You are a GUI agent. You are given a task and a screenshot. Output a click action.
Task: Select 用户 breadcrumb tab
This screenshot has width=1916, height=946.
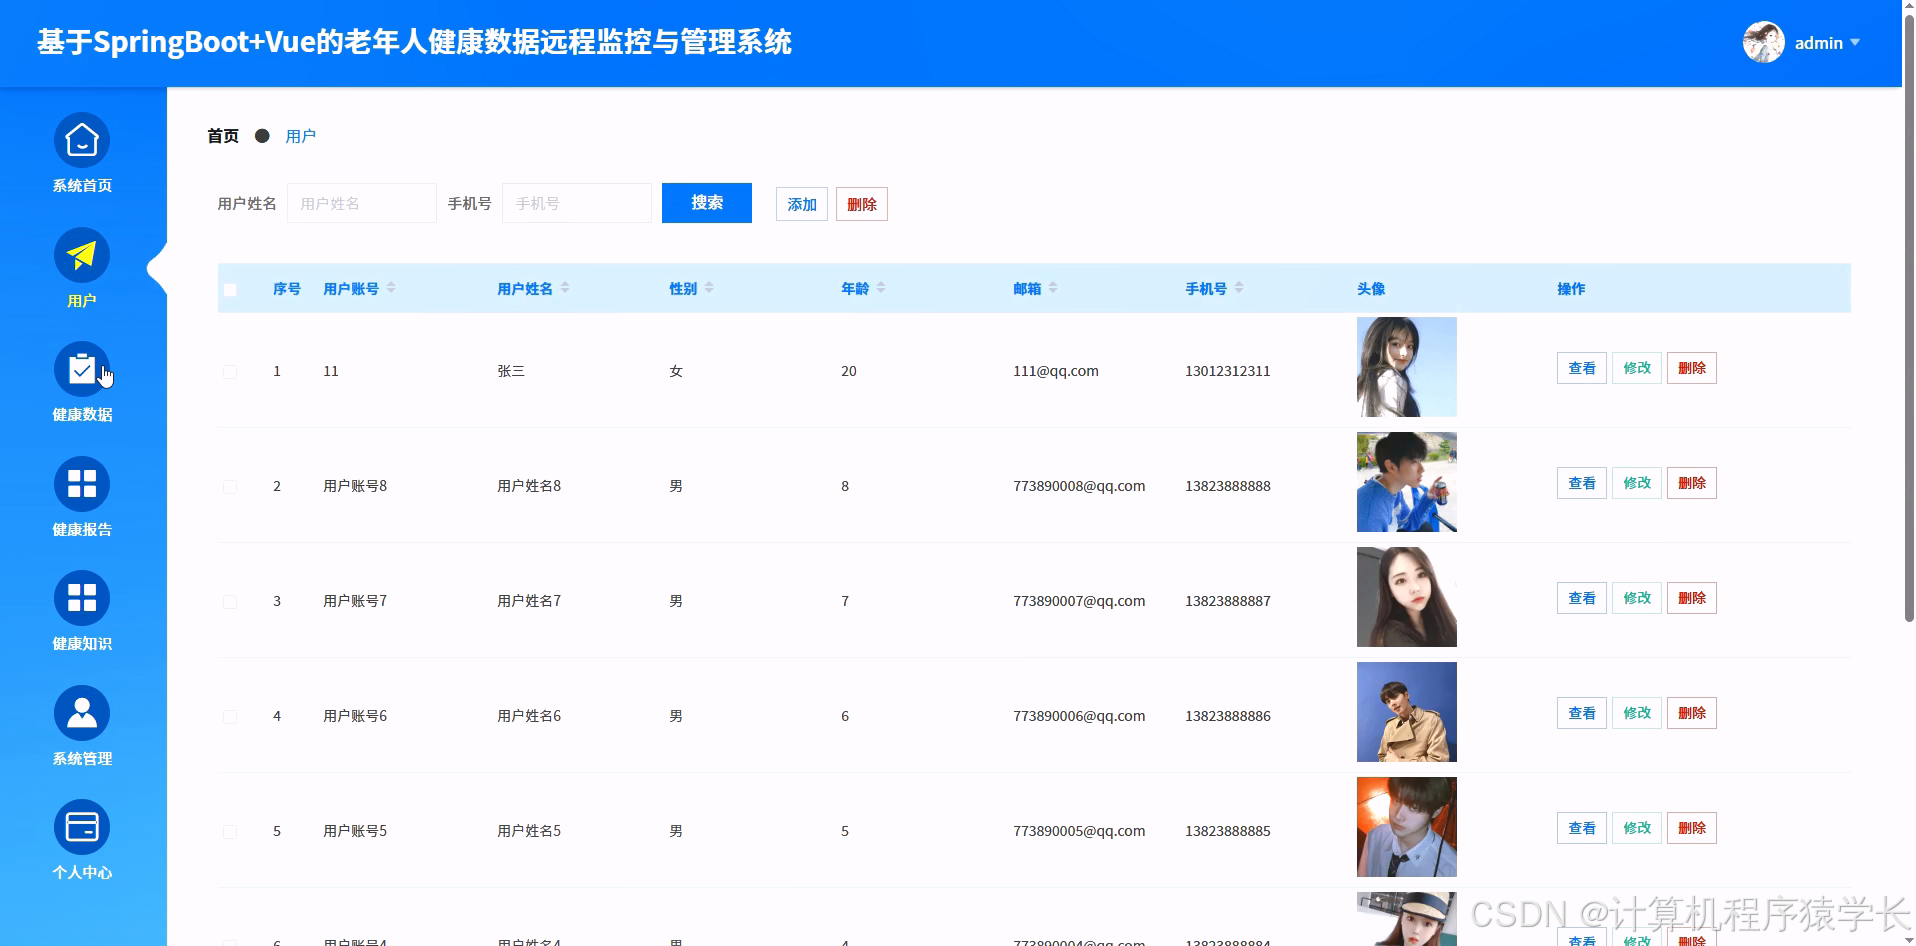tap(301, 135)
